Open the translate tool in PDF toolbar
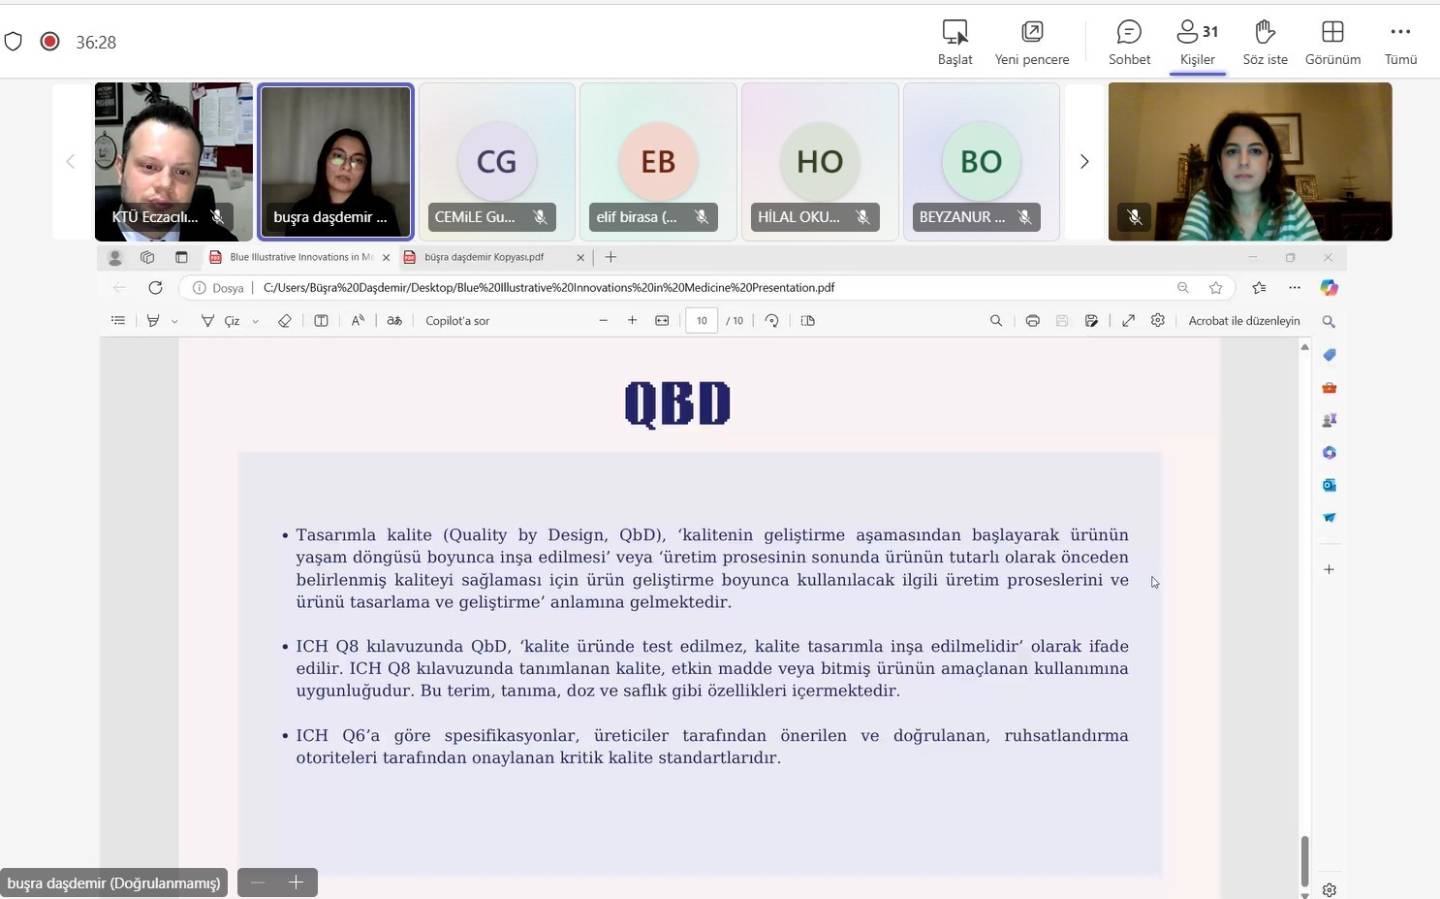Image resolution: width=1440 pixels, height=899 pixels. pyautogui.click(x=395, y=320)
